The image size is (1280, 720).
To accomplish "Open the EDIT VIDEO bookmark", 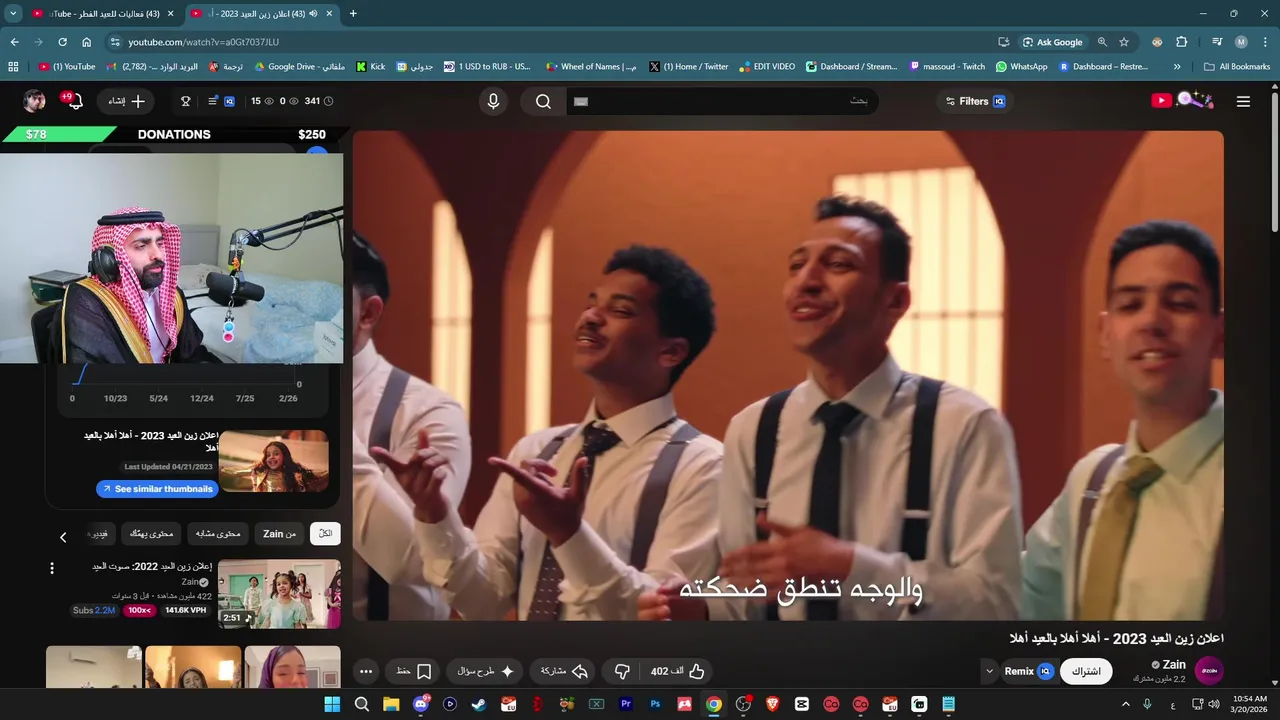I will click(x=767, y=67).
